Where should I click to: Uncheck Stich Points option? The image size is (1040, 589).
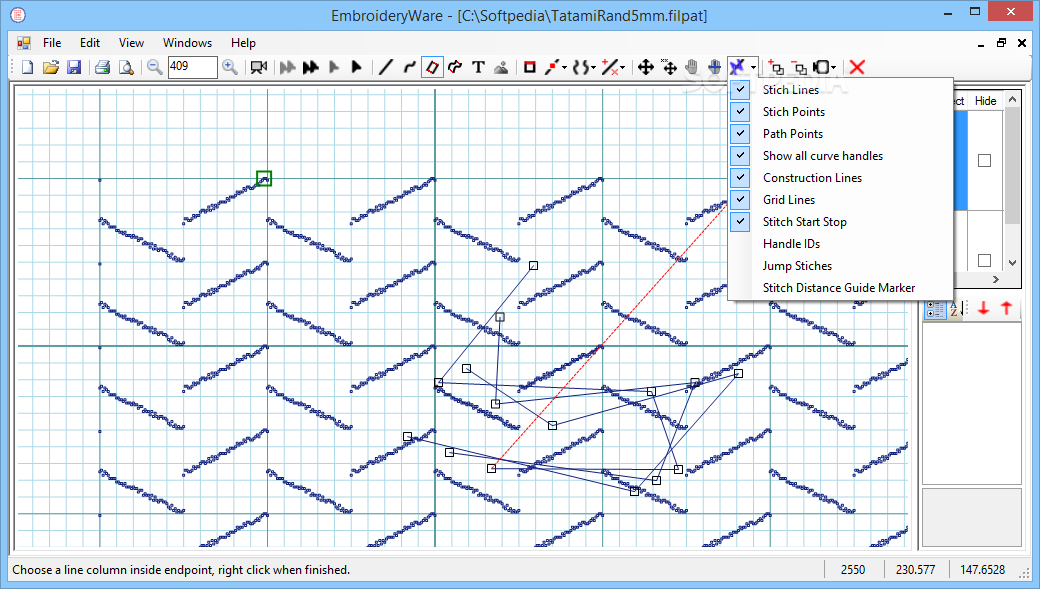click(x=840, y=111)
